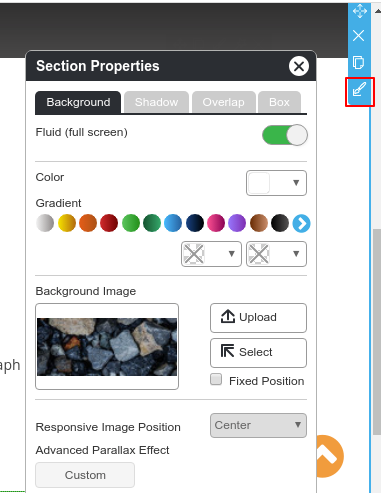Show more gradients with blue arrow
This screenshot has height=493, width=381.
[301, 223]
